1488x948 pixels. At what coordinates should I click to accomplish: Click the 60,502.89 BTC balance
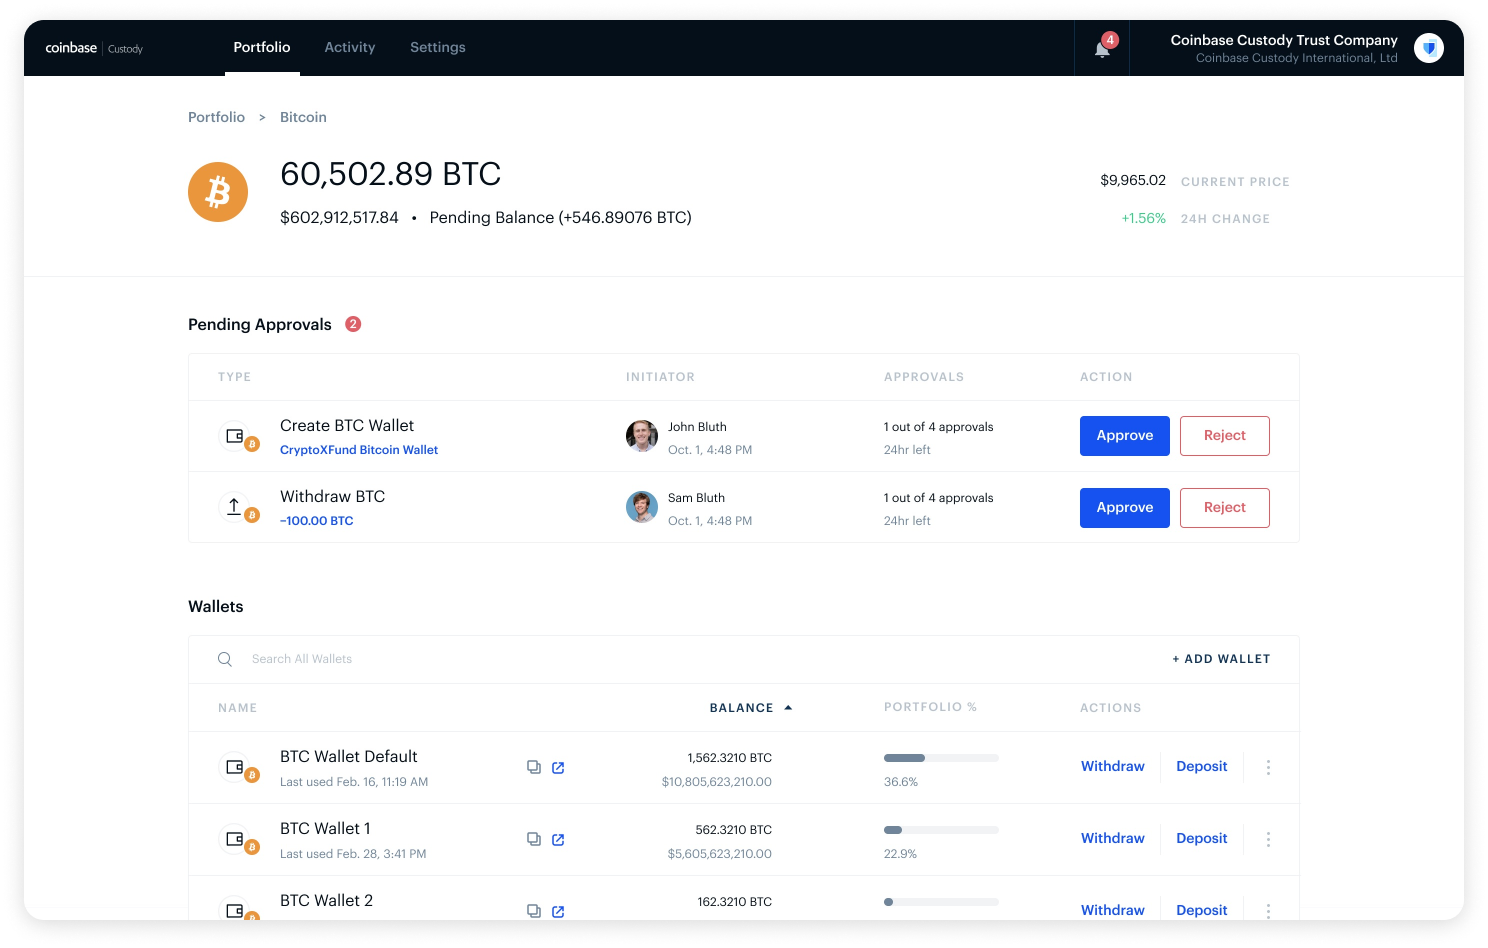coord(390,174)
